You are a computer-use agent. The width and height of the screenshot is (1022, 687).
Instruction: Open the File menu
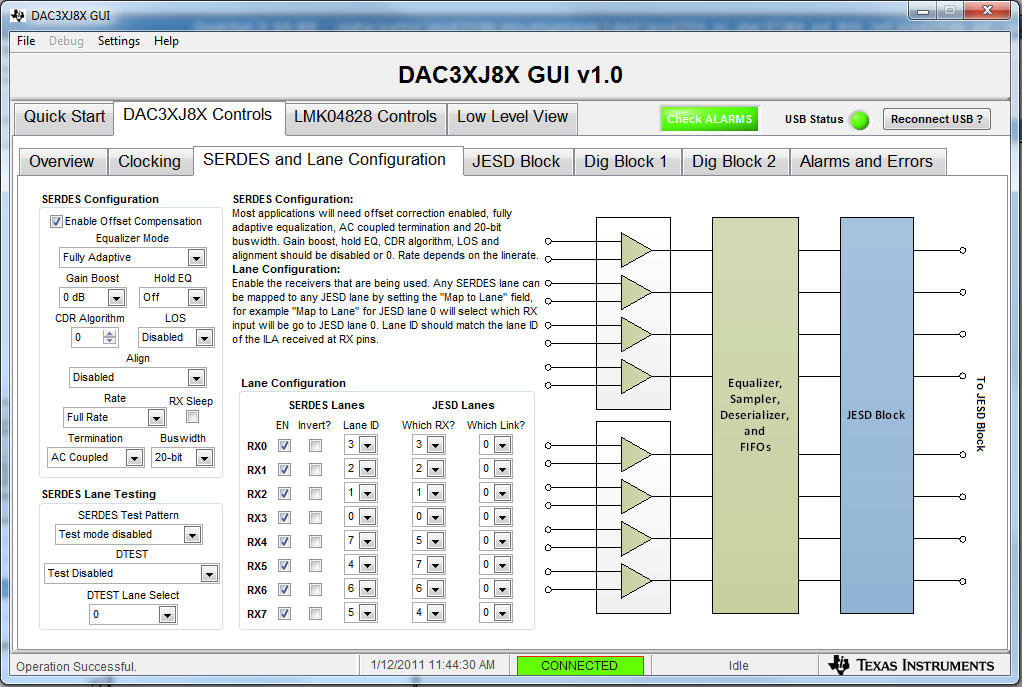[x=26, y=41]
